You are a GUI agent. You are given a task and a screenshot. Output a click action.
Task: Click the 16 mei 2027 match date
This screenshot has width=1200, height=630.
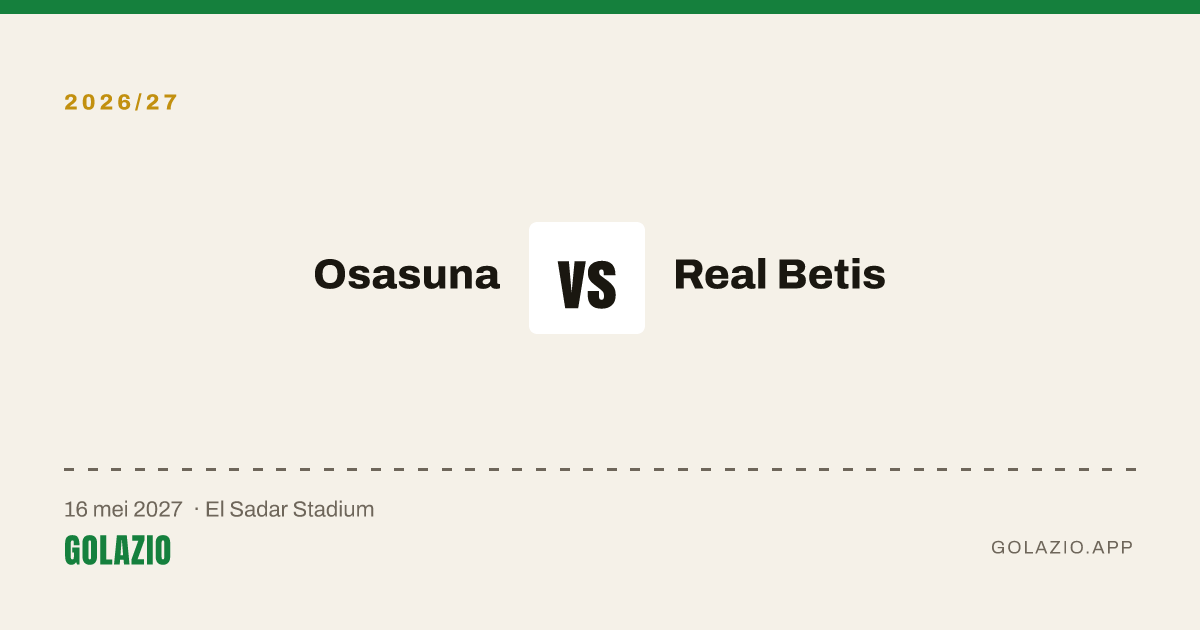(123, 509)
